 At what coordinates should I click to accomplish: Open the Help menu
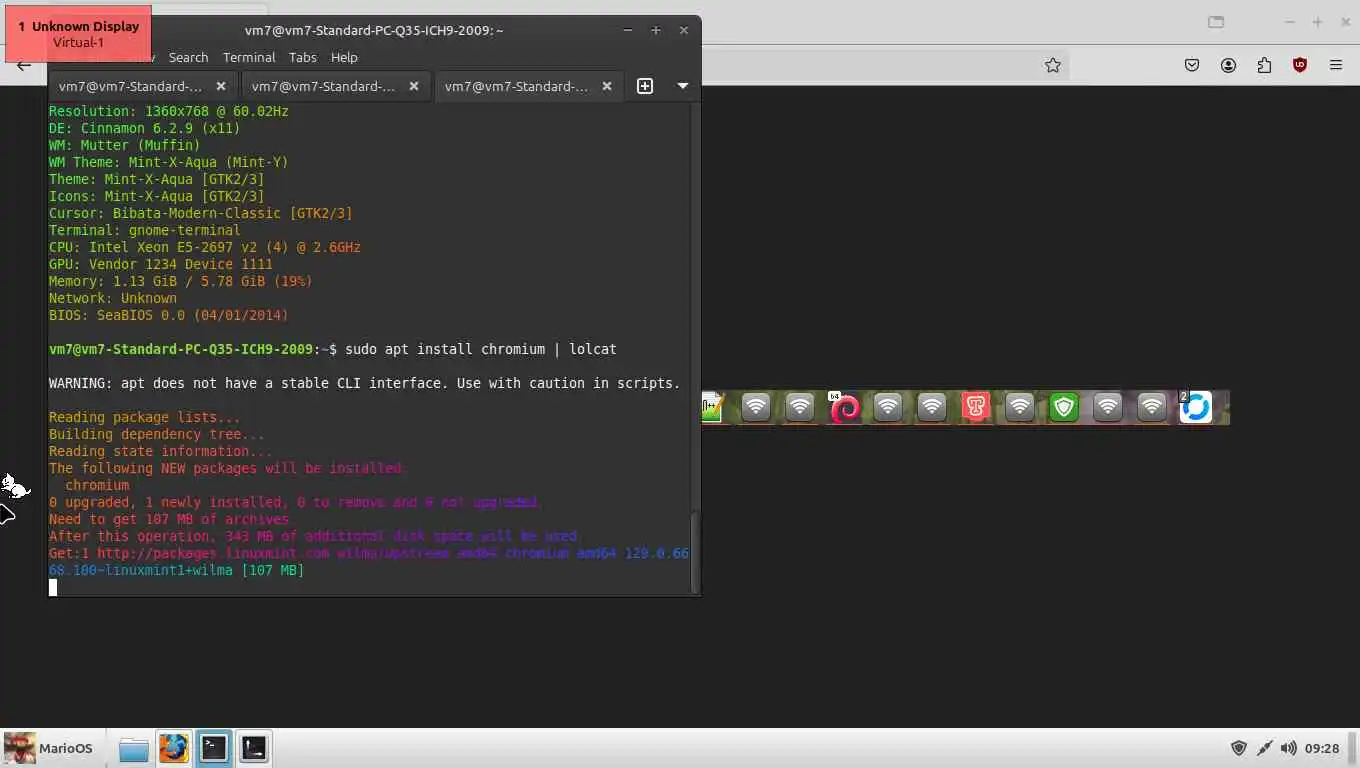point(344,57)
